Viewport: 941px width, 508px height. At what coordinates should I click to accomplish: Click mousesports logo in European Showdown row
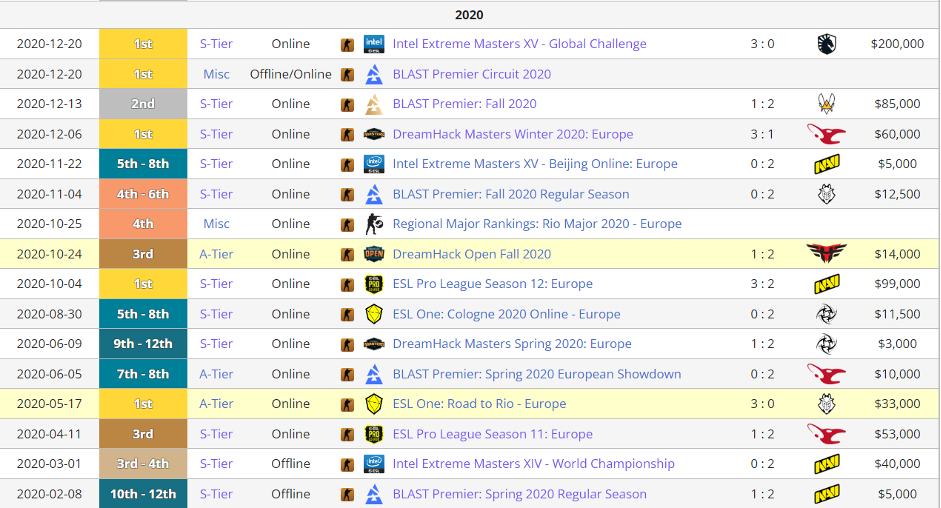click(826, 374)
